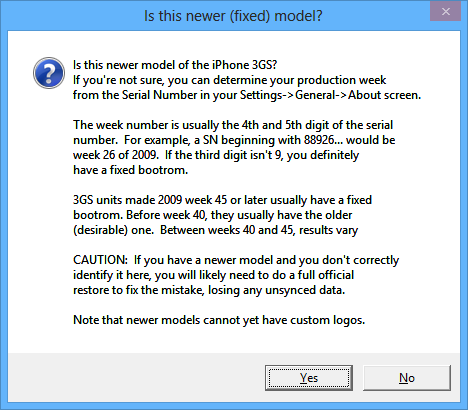Click the line starting with "CAUTION:"
Screen dimensions: 468x410
pos(236,260)
